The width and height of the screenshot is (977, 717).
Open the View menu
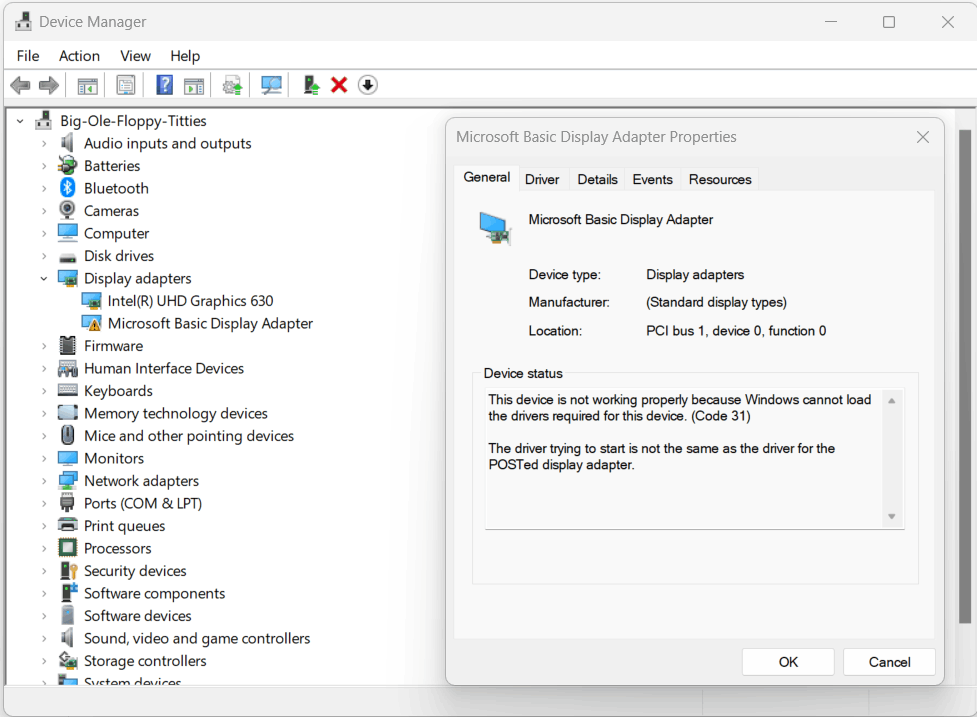coord(135,56)
